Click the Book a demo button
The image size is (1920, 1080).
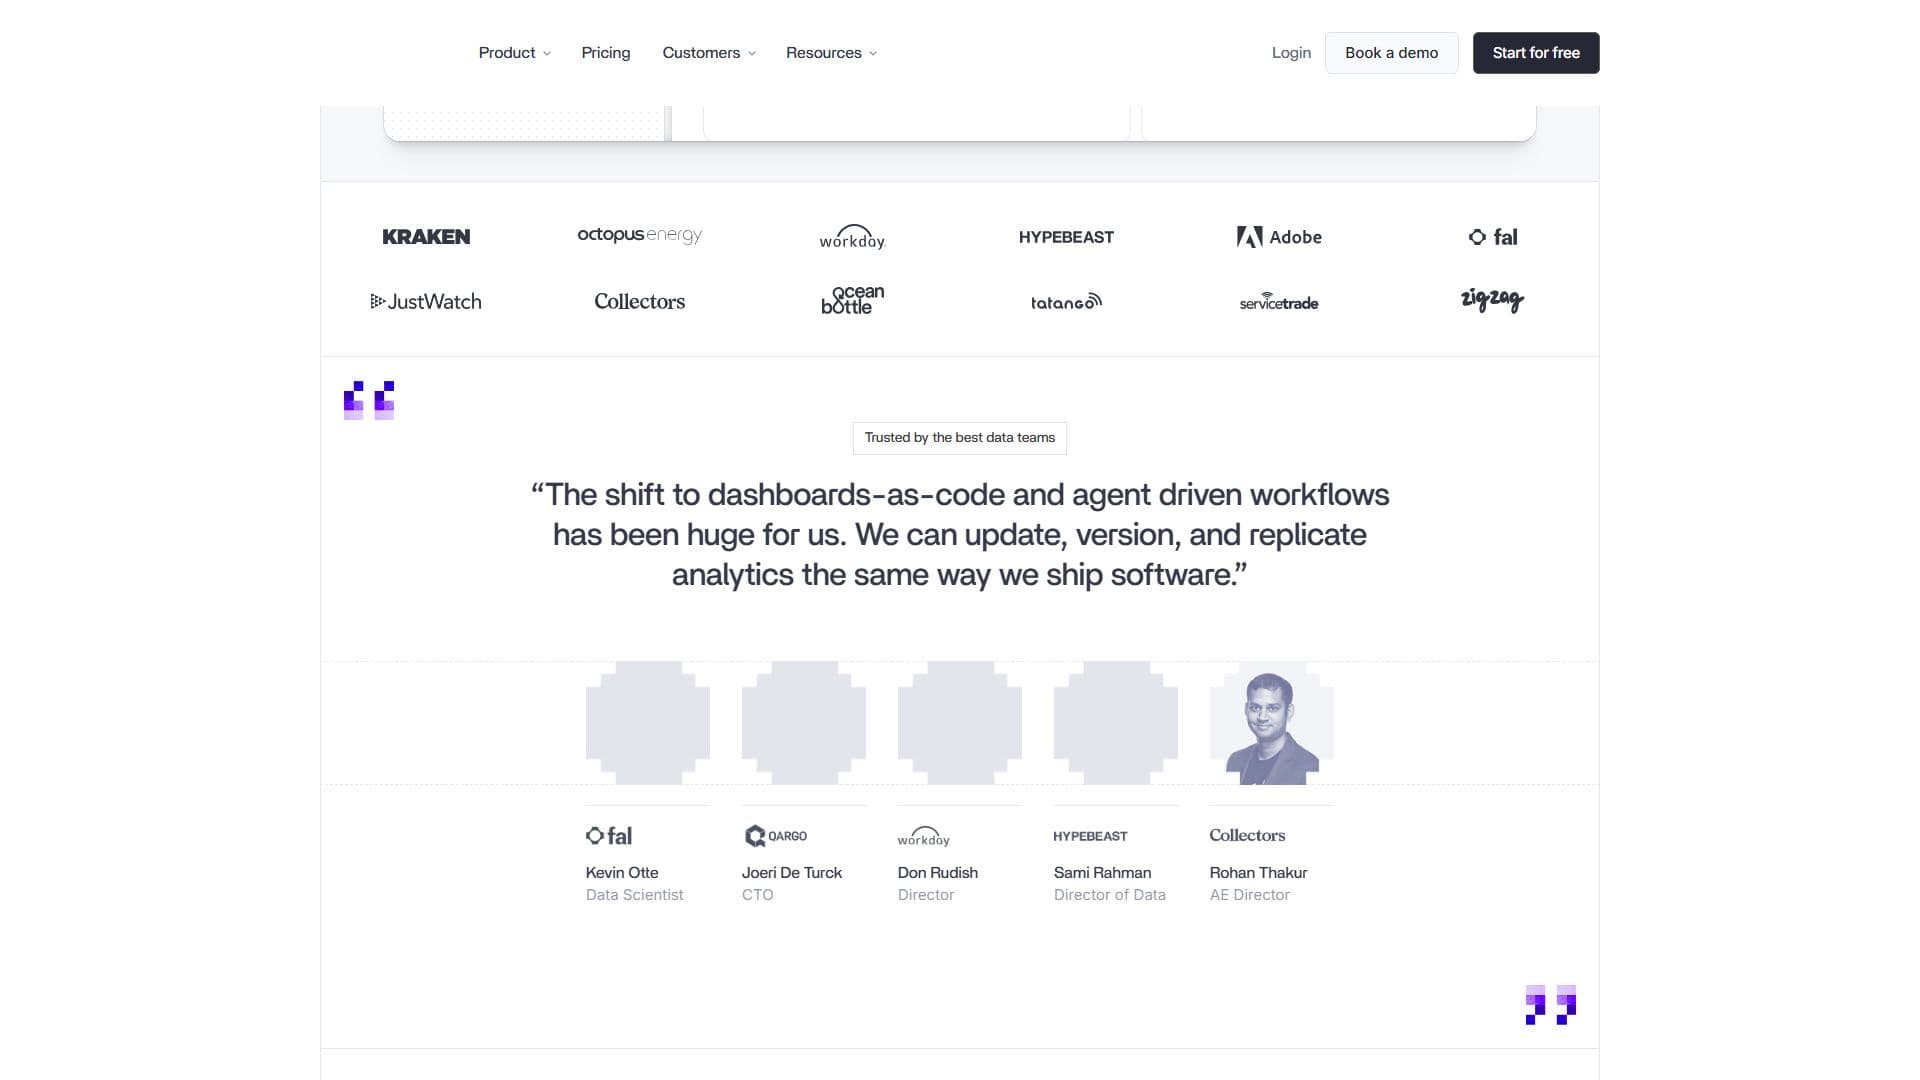pyautogui.click(x=1392, y=53)
